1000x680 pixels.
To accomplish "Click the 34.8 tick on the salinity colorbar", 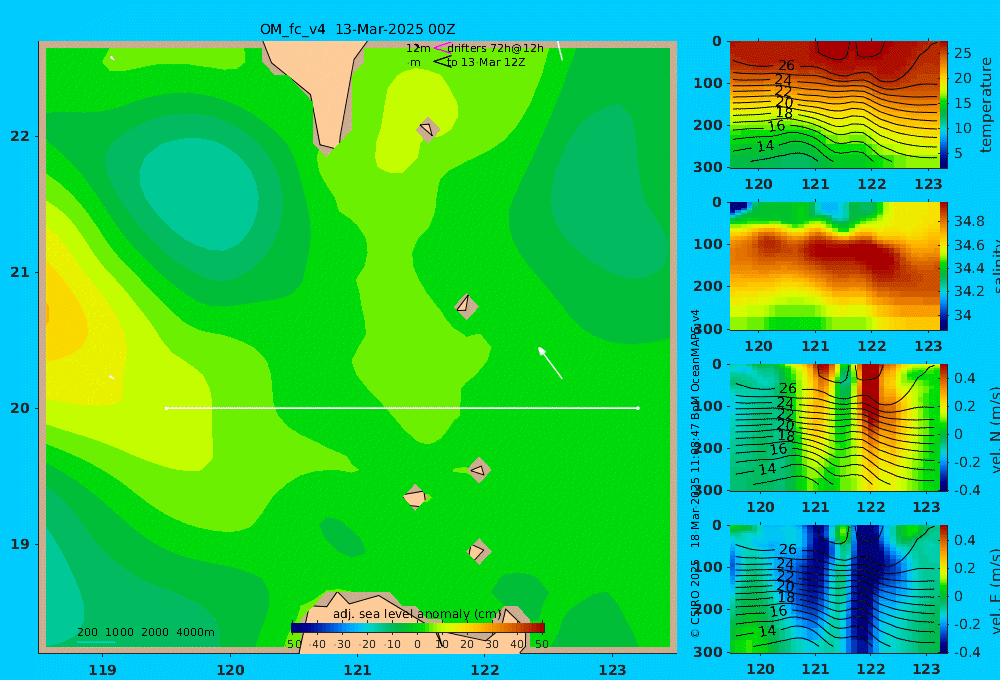I will (969, 221).
